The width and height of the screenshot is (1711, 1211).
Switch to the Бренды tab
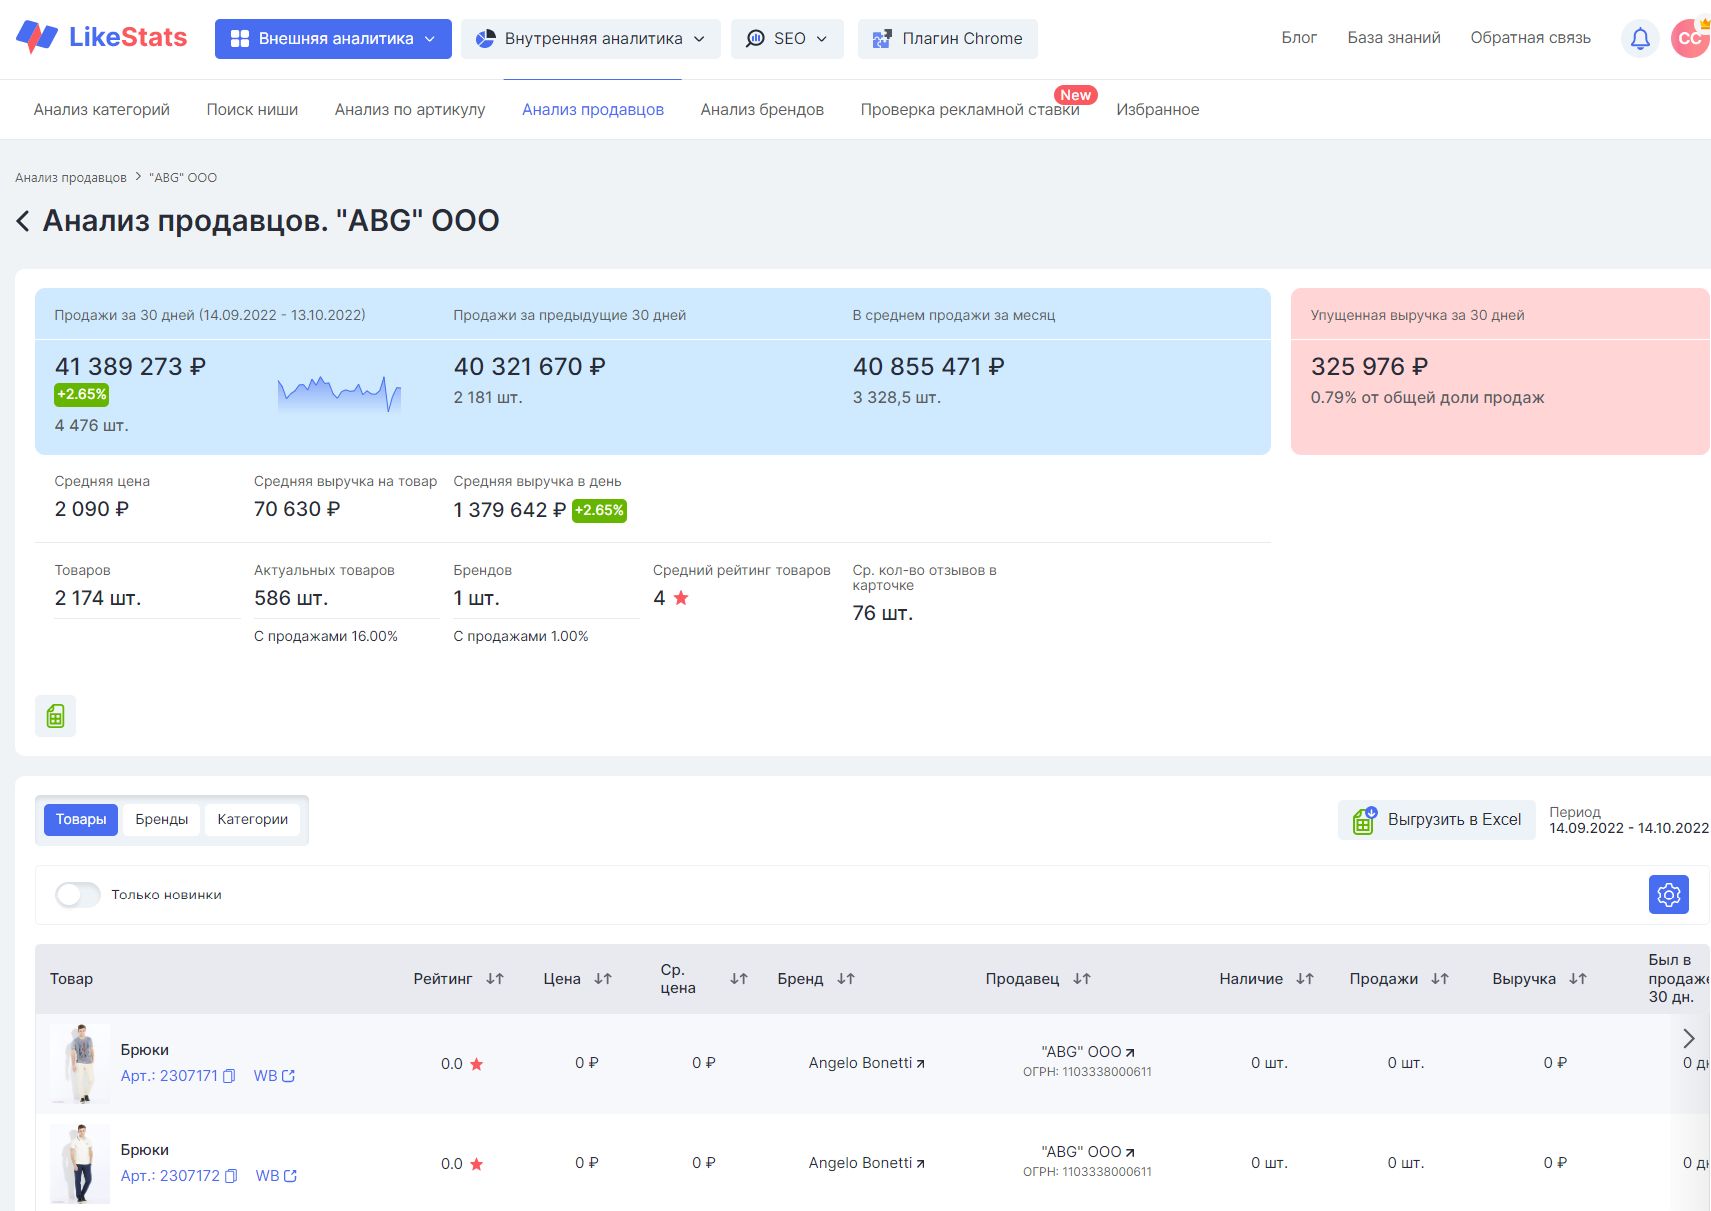coord(162,820)
